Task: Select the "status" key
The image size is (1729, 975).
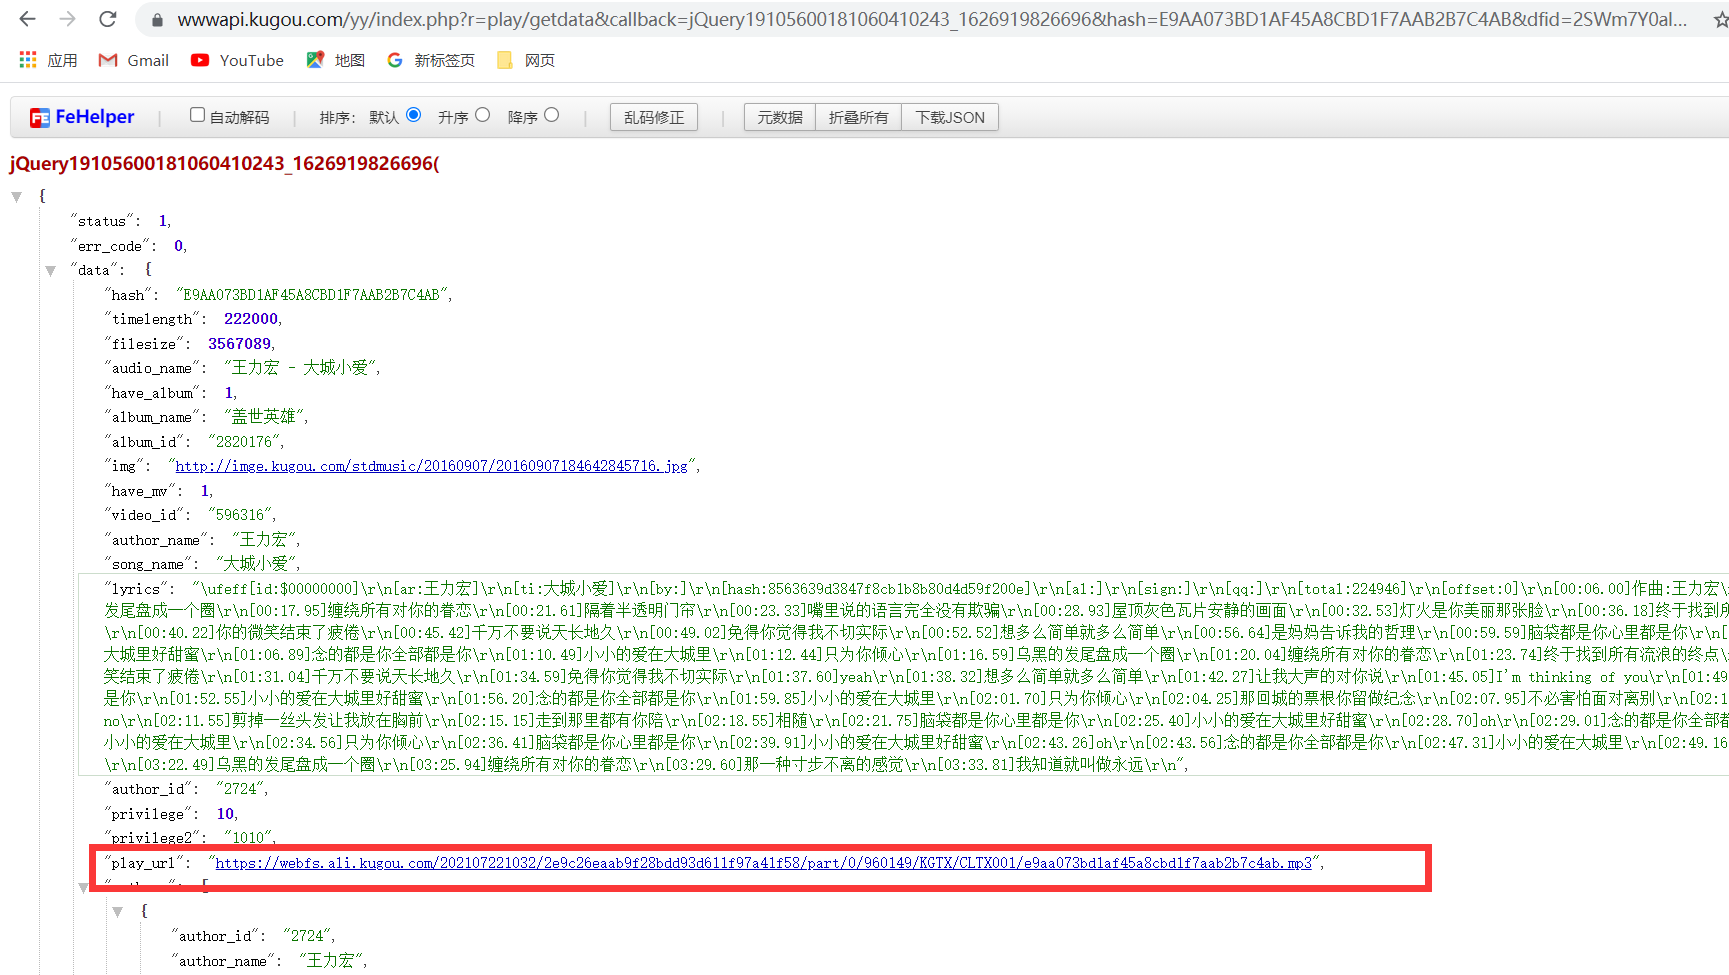Action: pos(102,221)
